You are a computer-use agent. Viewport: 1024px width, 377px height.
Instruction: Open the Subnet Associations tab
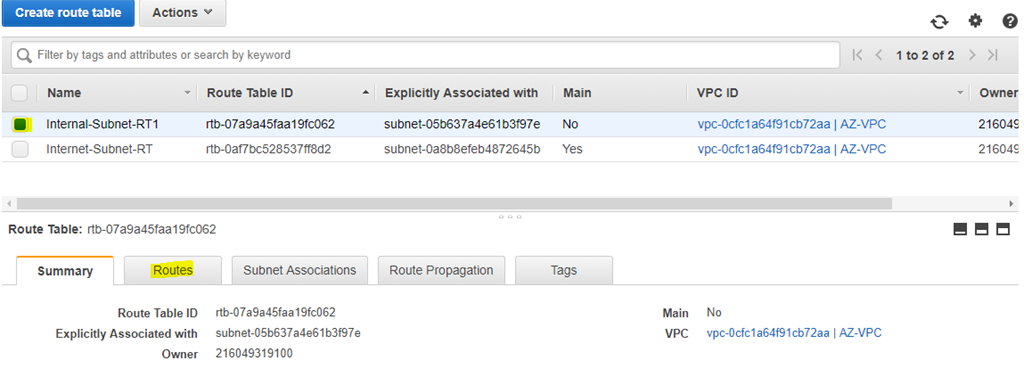pyautogui.click(x=300, y=270)
